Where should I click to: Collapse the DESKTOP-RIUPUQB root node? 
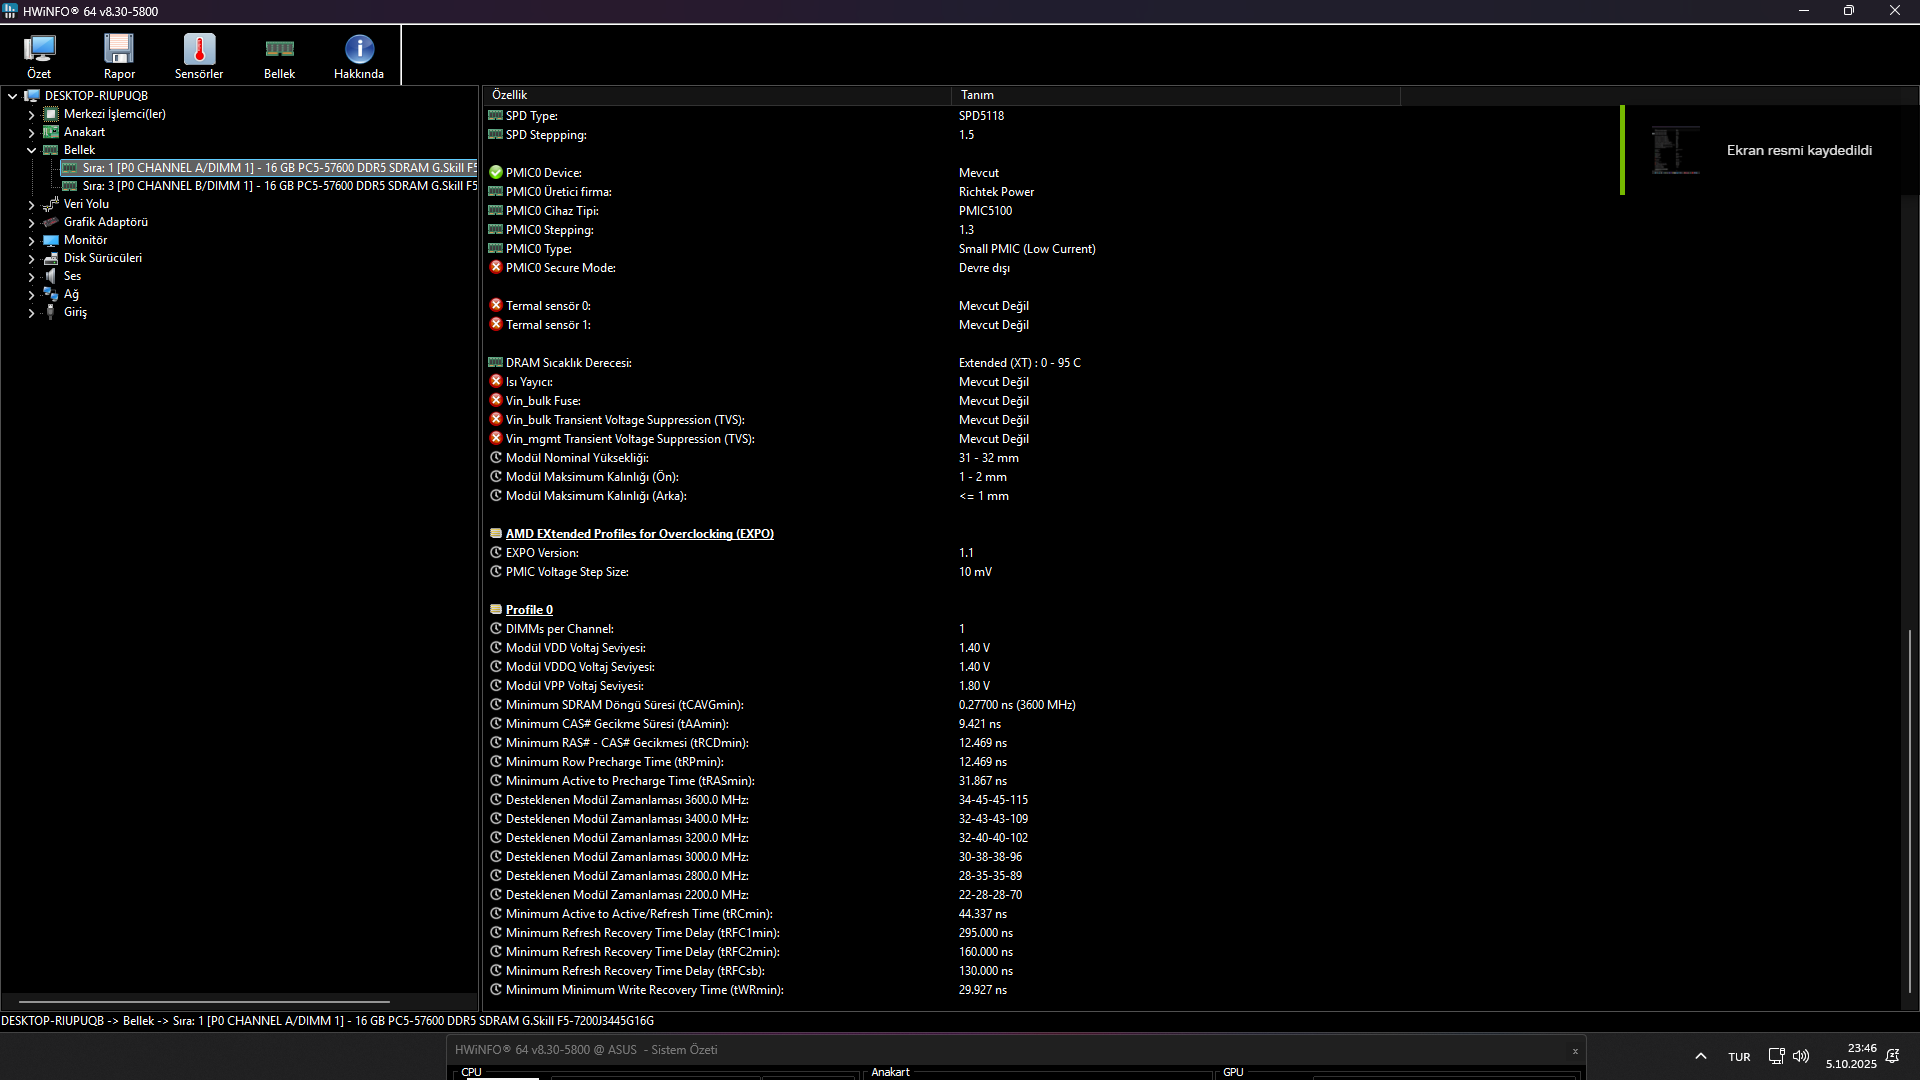[x=13, y=96]
